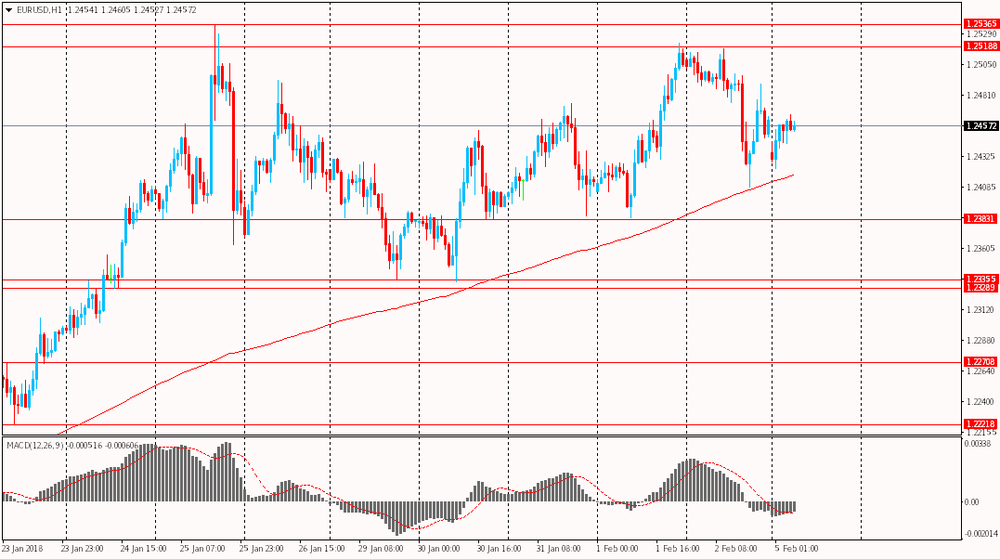Screen dimensions: 1000x559
Task: Click the 30 Jan 16:00 time label
Action: [x=499, y=548]
